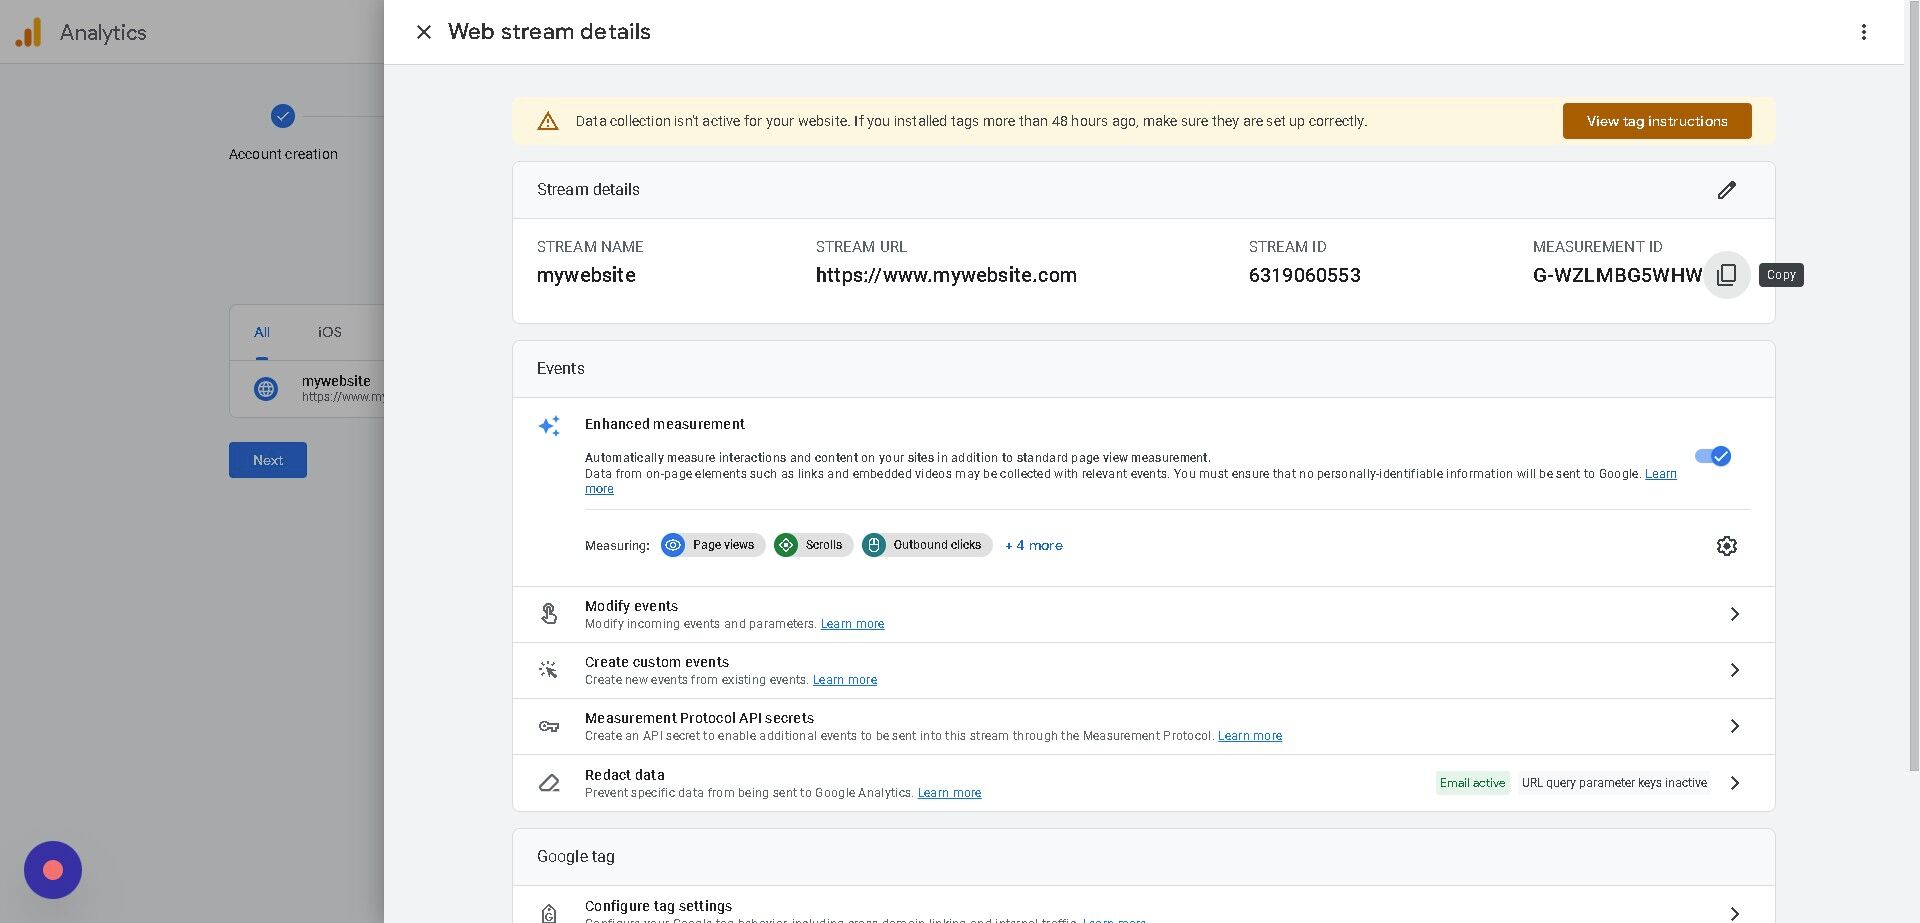Copy the Measurement ID
The height and width of the screenshot is (923, 1920).
pyautogui.click(x=1726, y=275)
